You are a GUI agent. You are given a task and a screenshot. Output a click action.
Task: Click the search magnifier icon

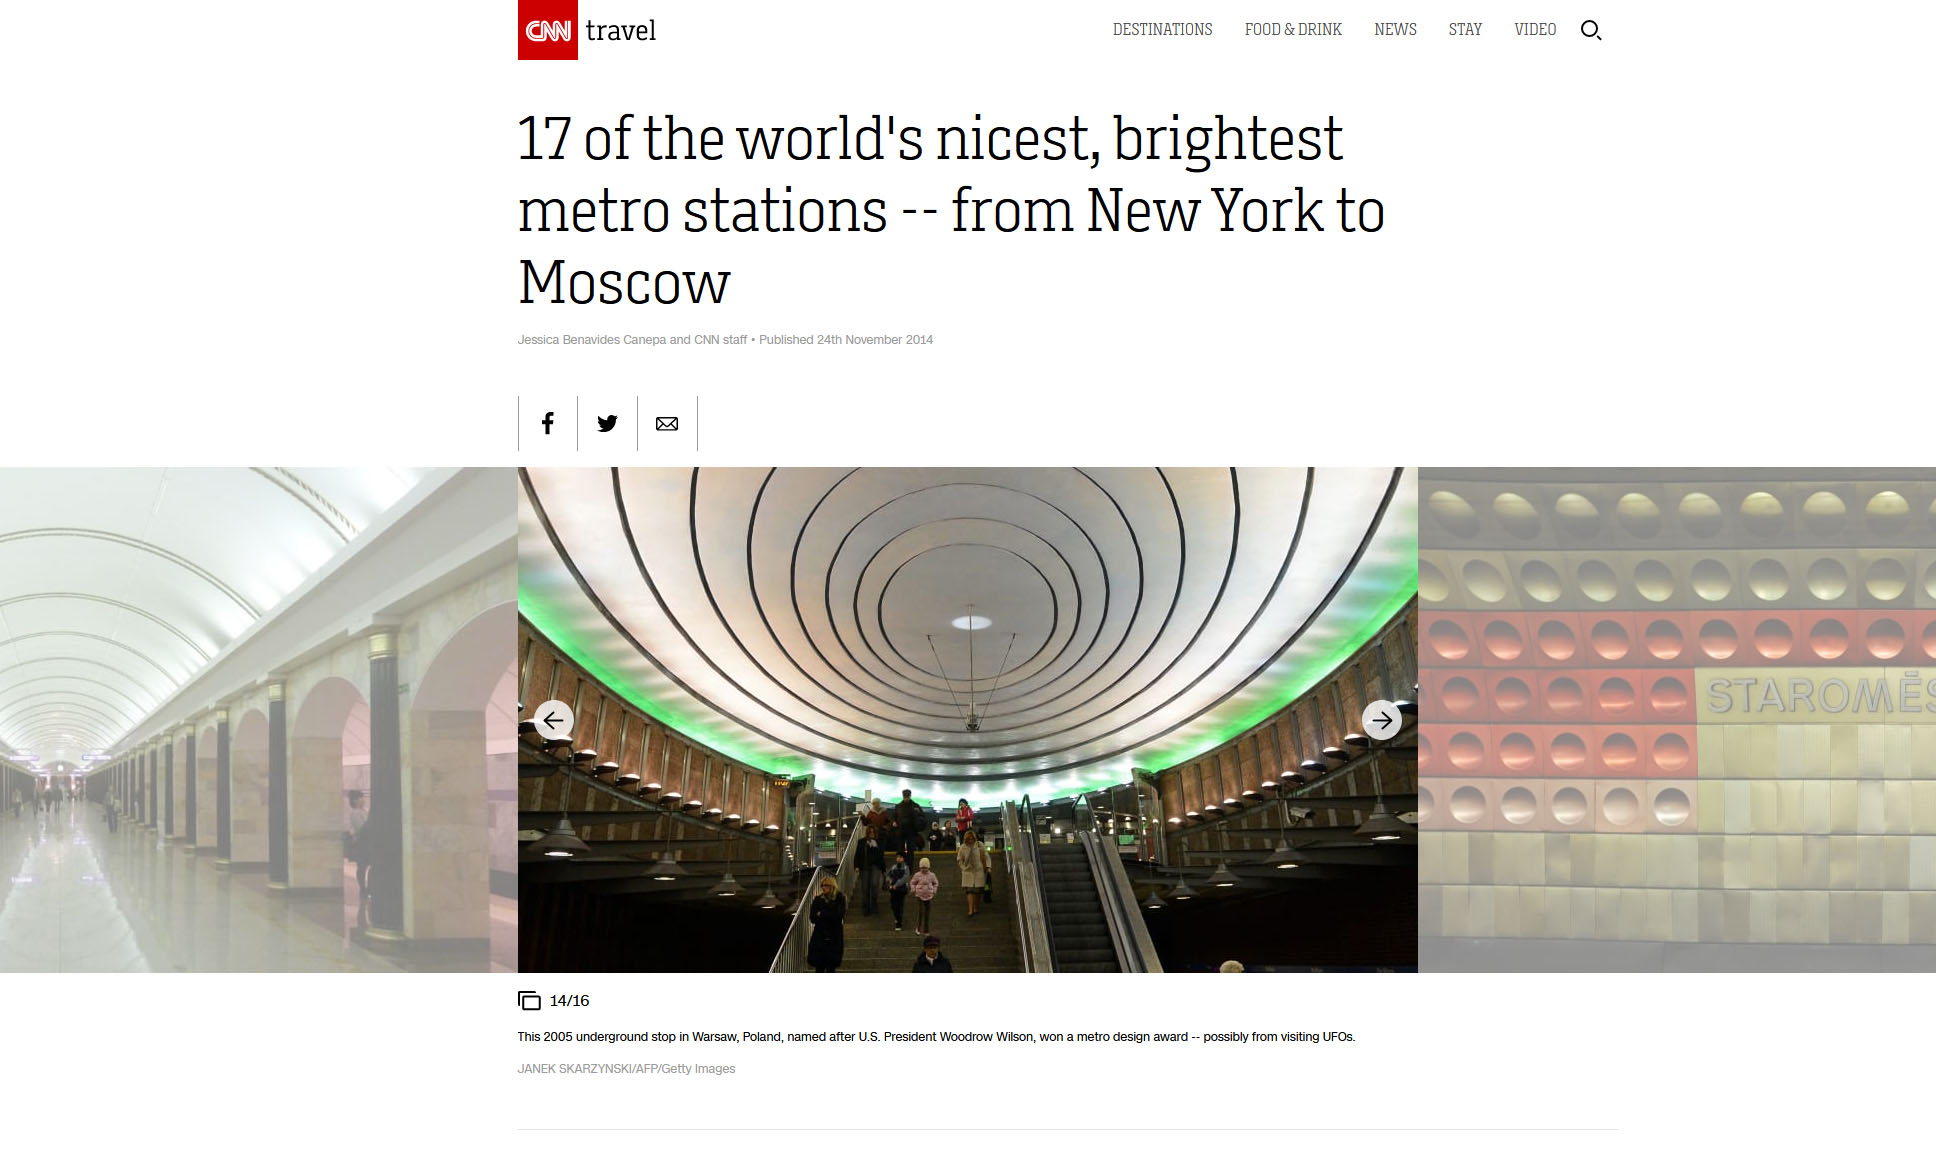[1591, 30]
